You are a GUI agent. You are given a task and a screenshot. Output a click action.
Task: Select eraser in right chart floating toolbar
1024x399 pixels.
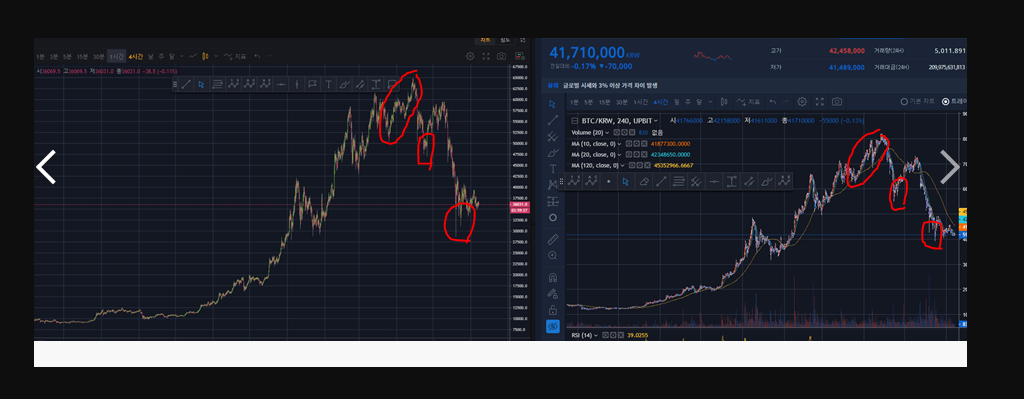(644, 182)
